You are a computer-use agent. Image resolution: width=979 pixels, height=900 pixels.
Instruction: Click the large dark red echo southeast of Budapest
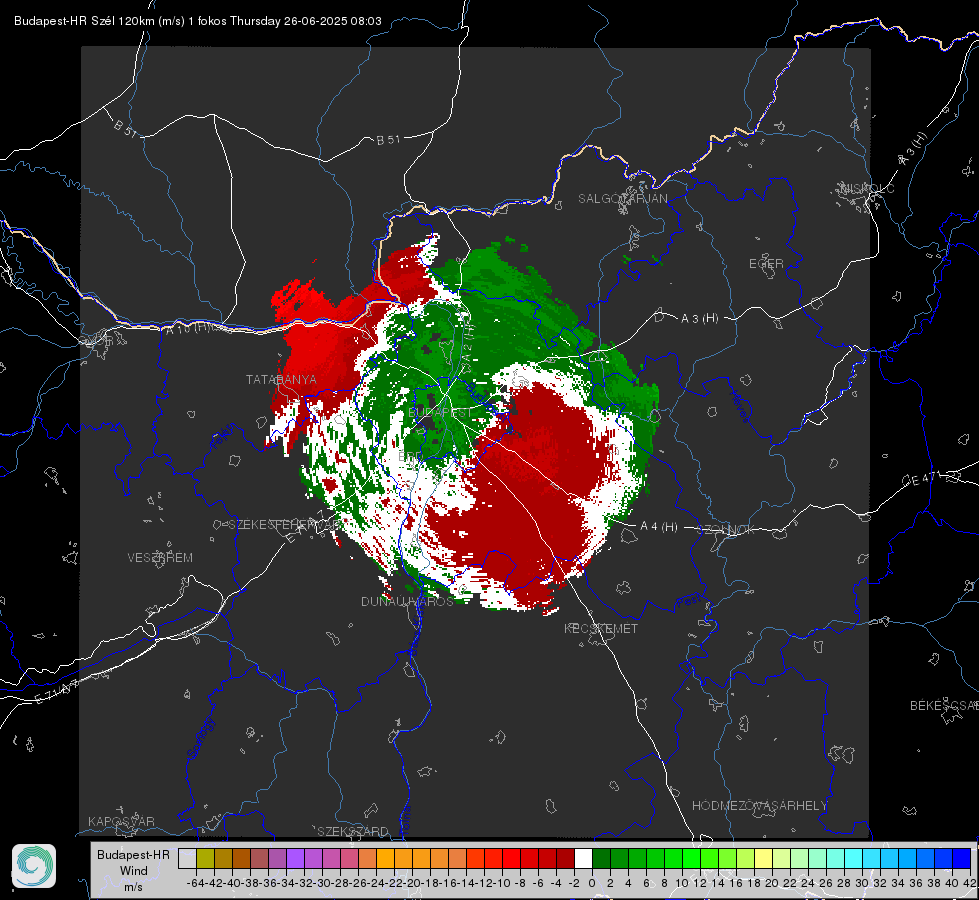pyautogui.click(x=531, y=493)
